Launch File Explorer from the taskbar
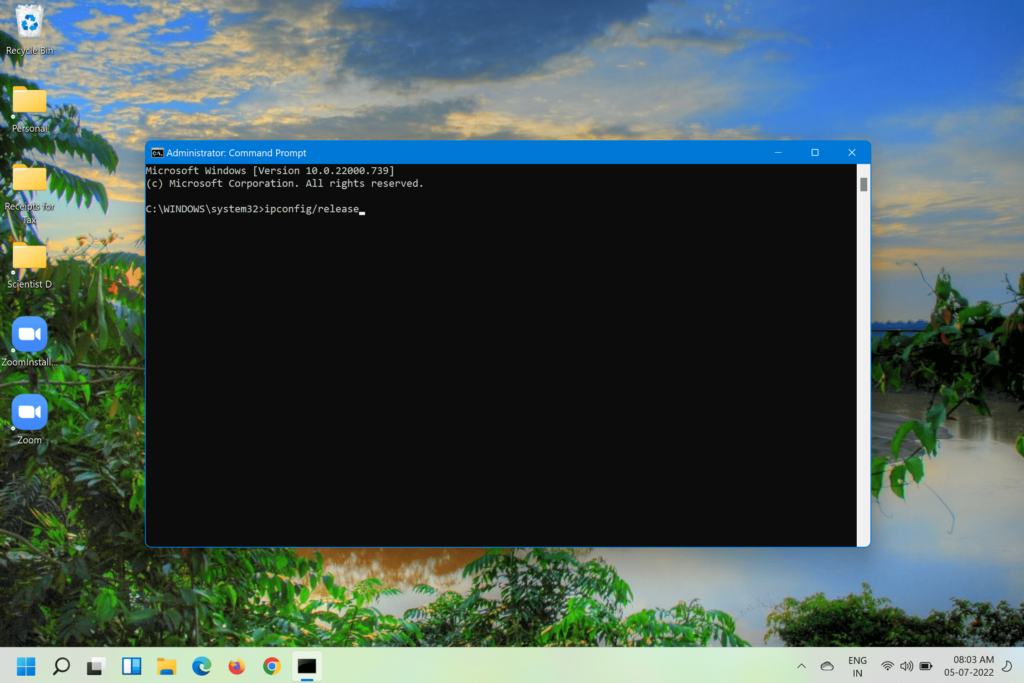The width and height of the screenshot is (1024, 683). [167, 666]
